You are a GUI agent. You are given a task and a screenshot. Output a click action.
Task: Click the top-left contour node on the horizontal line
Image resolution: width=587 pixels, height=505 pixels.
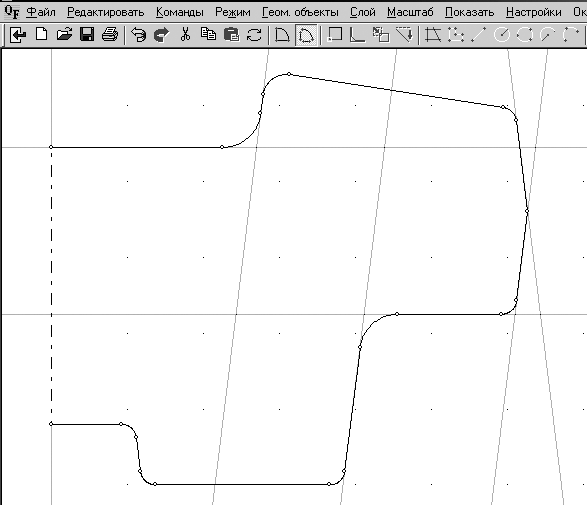[51, 147]
